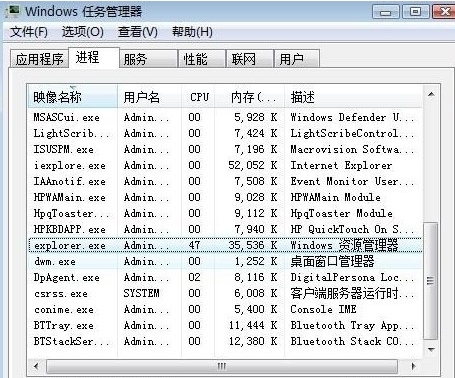Switch to the 用户 tab
This screenshot has height=378, width=455.
coord(297,59)
